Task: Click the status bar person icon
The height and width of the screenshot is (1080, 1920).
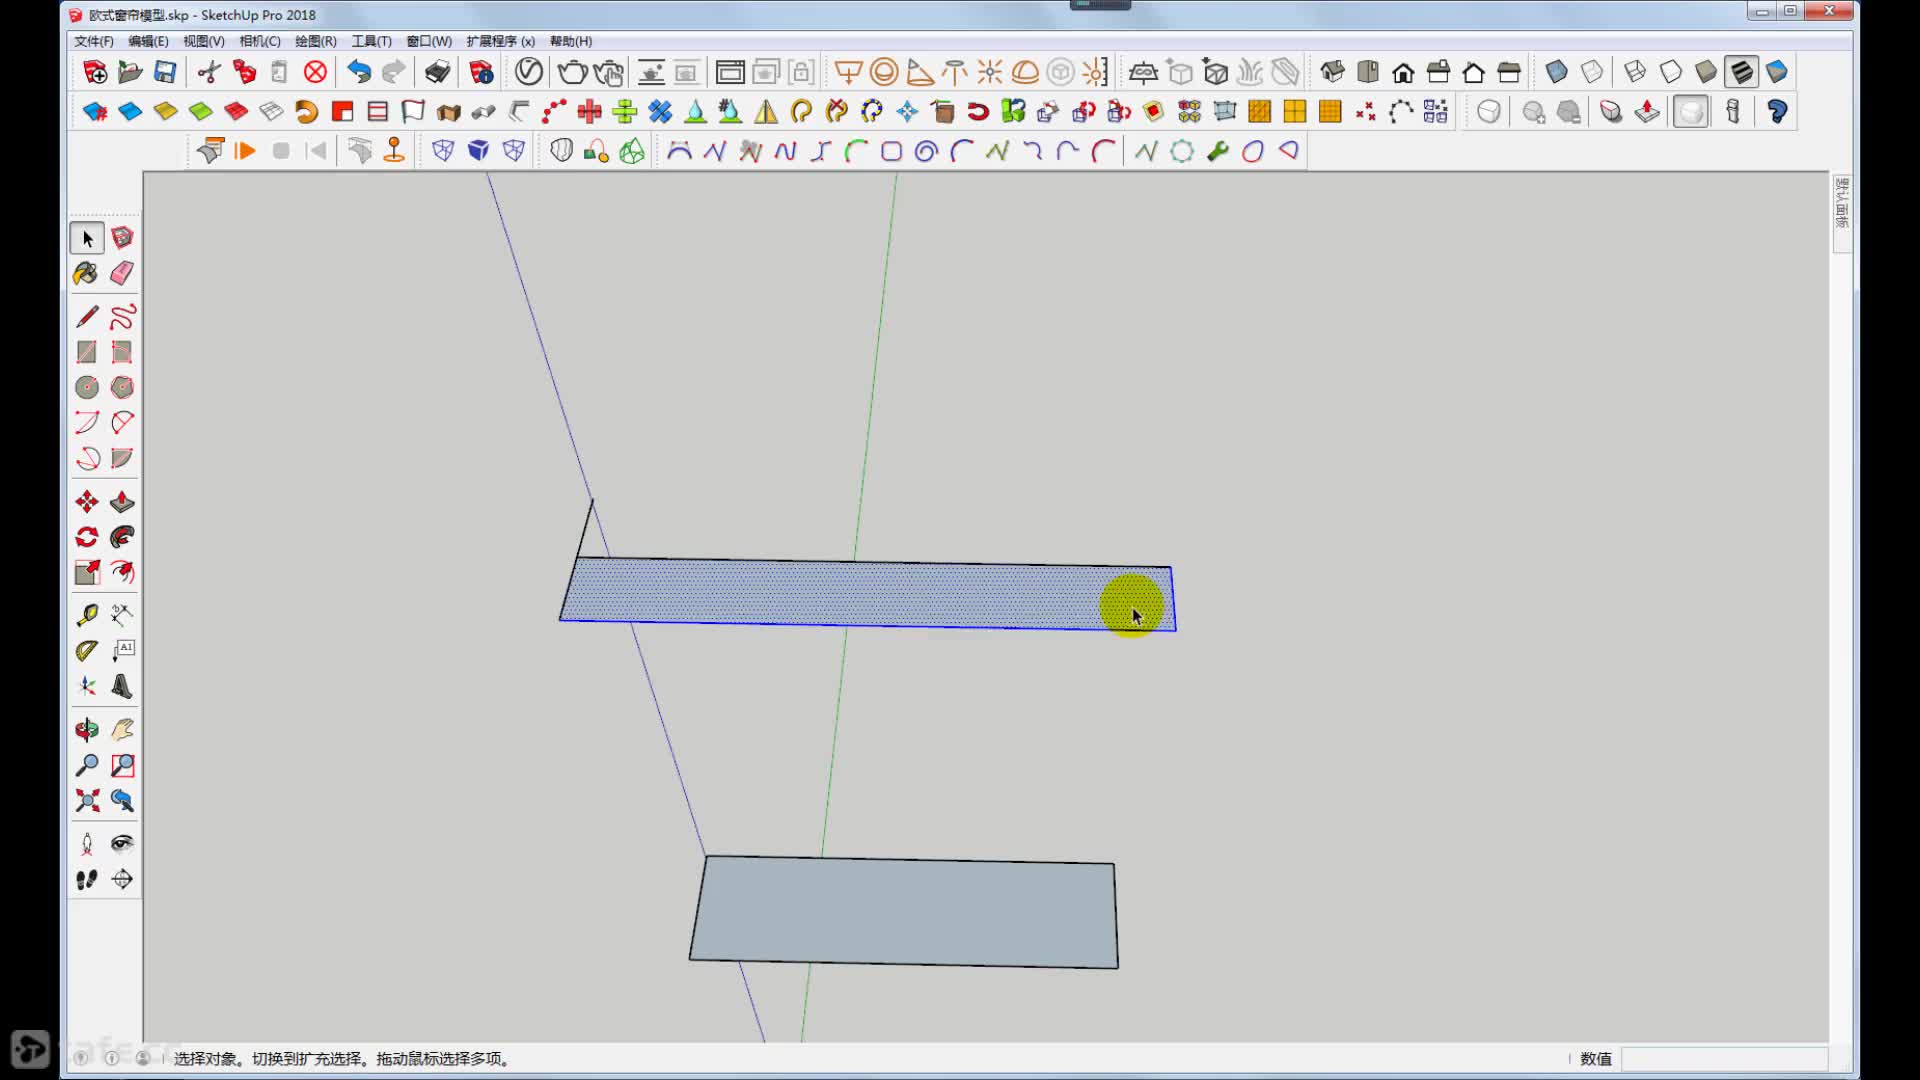Action: 143,1058
